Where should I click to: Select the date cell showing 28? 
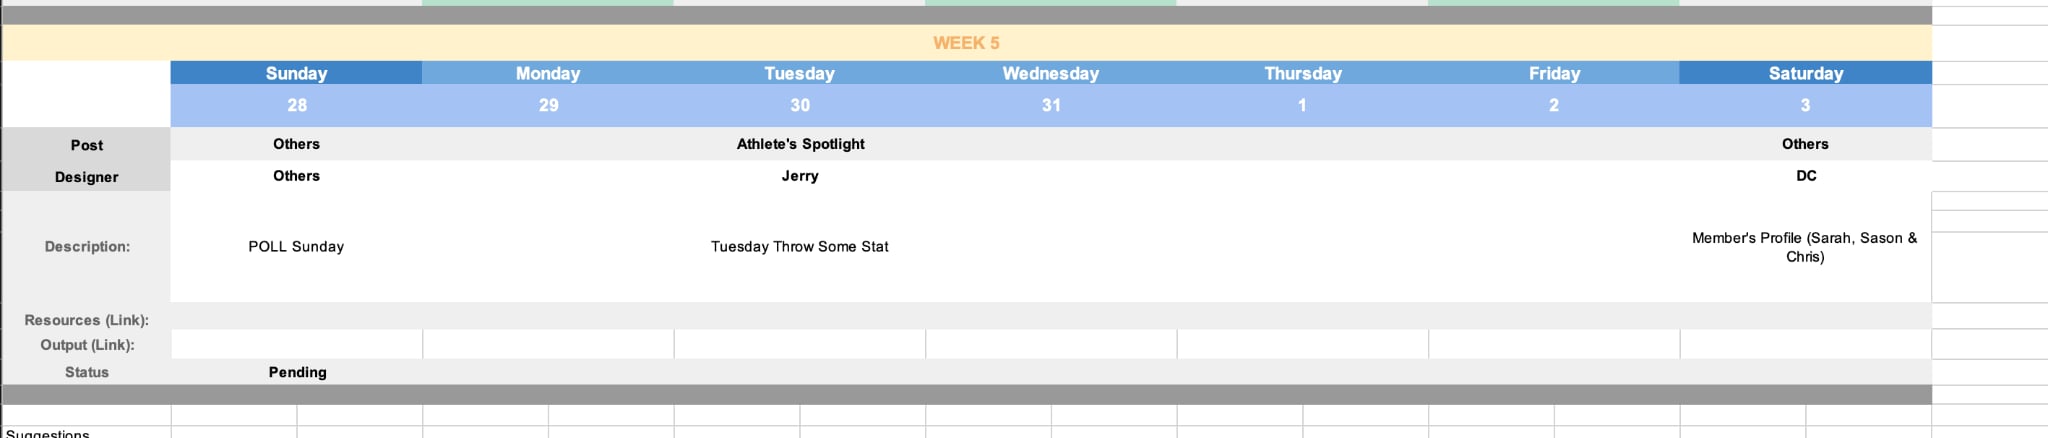(x=296, y=105)
